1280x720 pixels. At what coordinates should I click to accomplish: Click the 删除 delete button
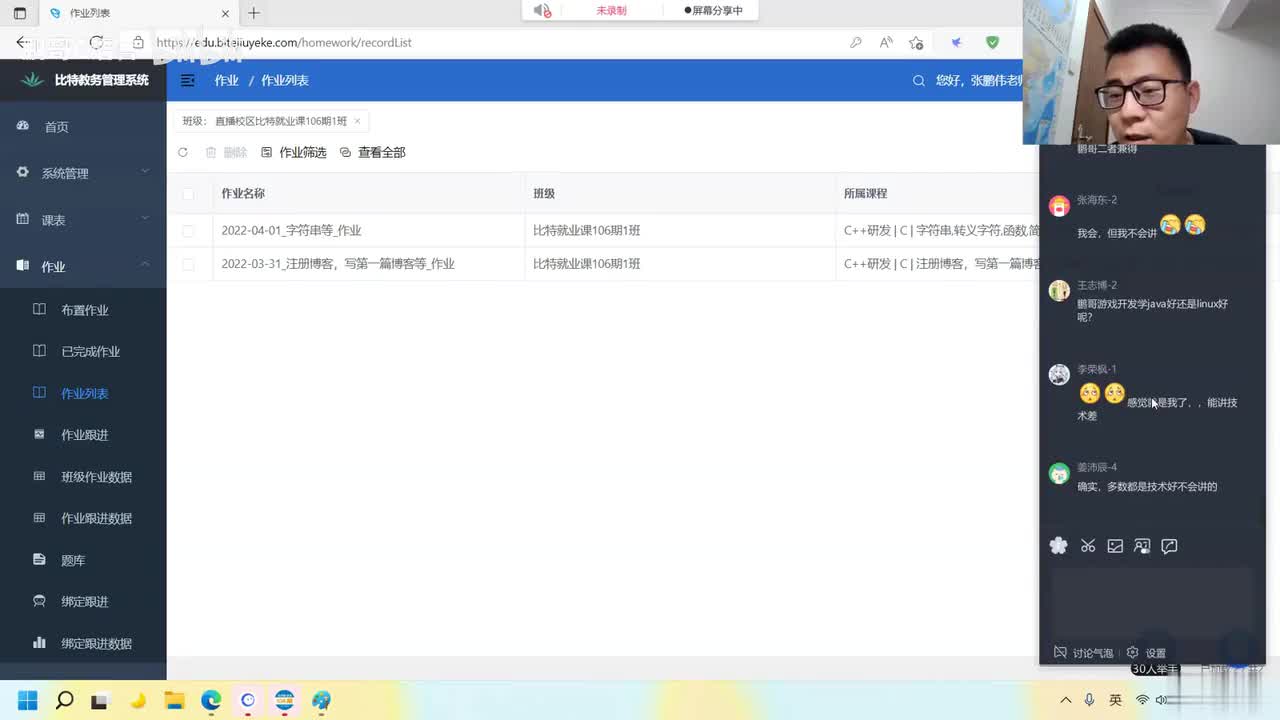coord(226,152)
